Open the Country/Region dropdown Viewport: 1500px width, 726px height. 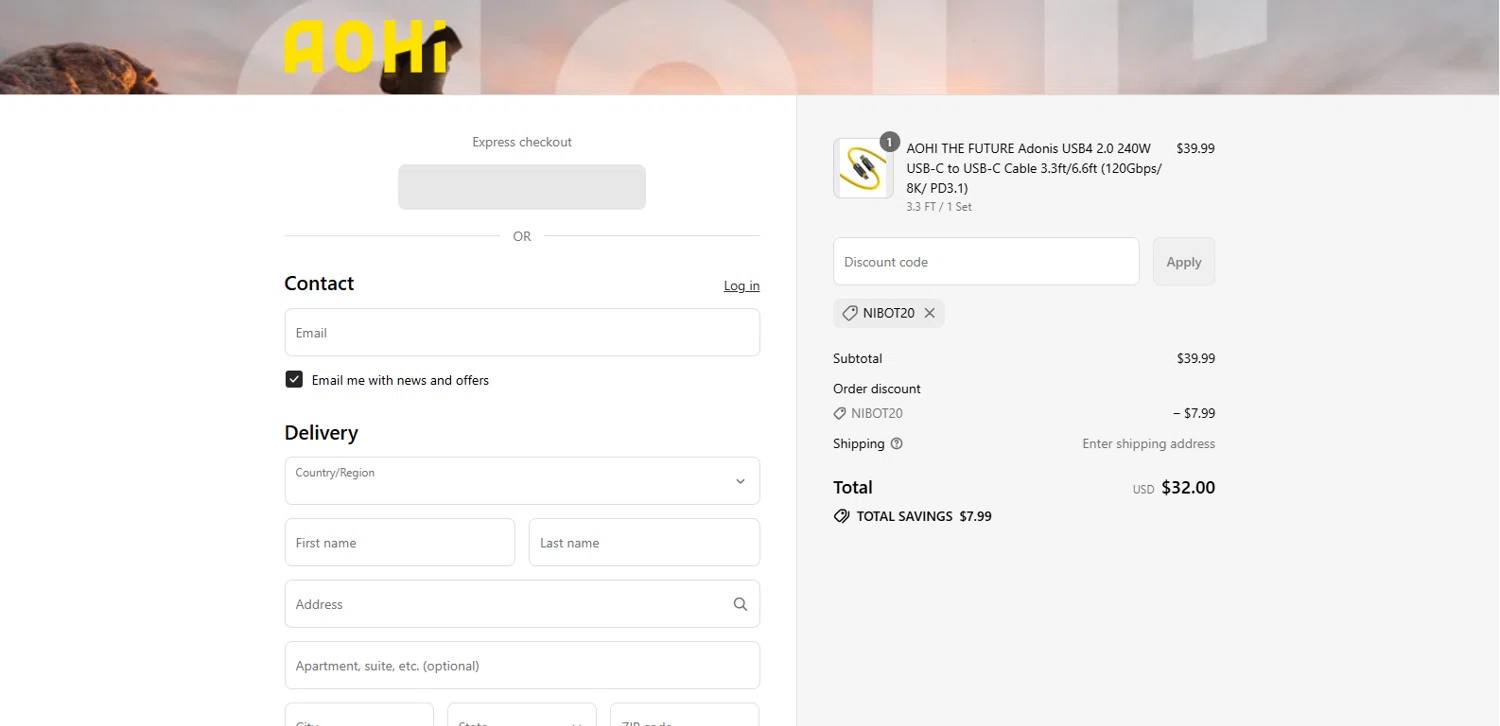(x=522, y=481)
